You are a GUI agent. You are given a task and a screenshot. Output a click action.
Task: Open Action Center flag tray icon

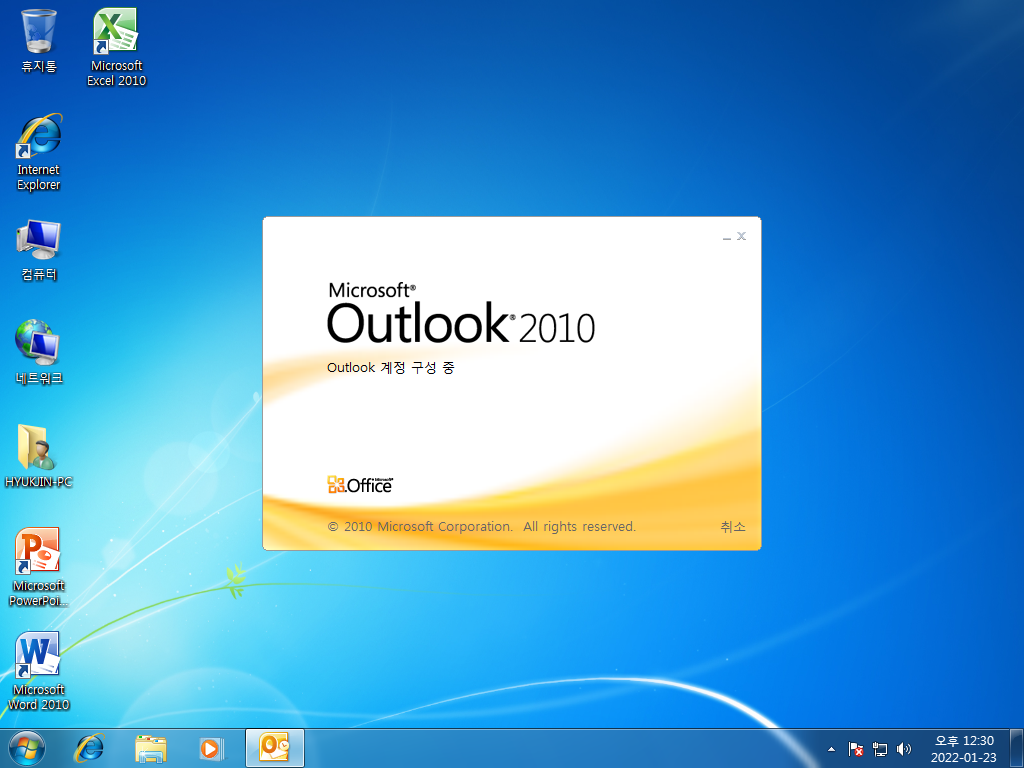point(856,749)
